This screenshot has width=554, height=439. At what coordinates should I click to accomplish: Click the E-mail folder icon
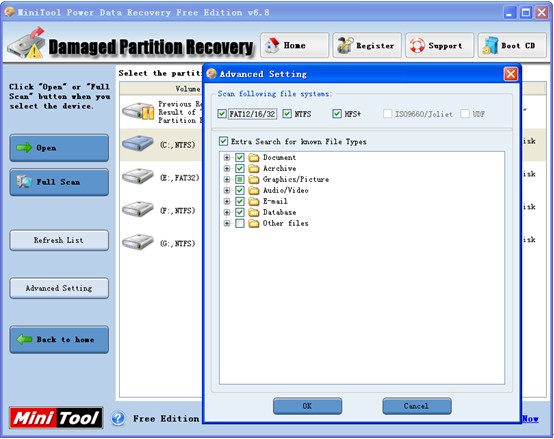(254, 201)
